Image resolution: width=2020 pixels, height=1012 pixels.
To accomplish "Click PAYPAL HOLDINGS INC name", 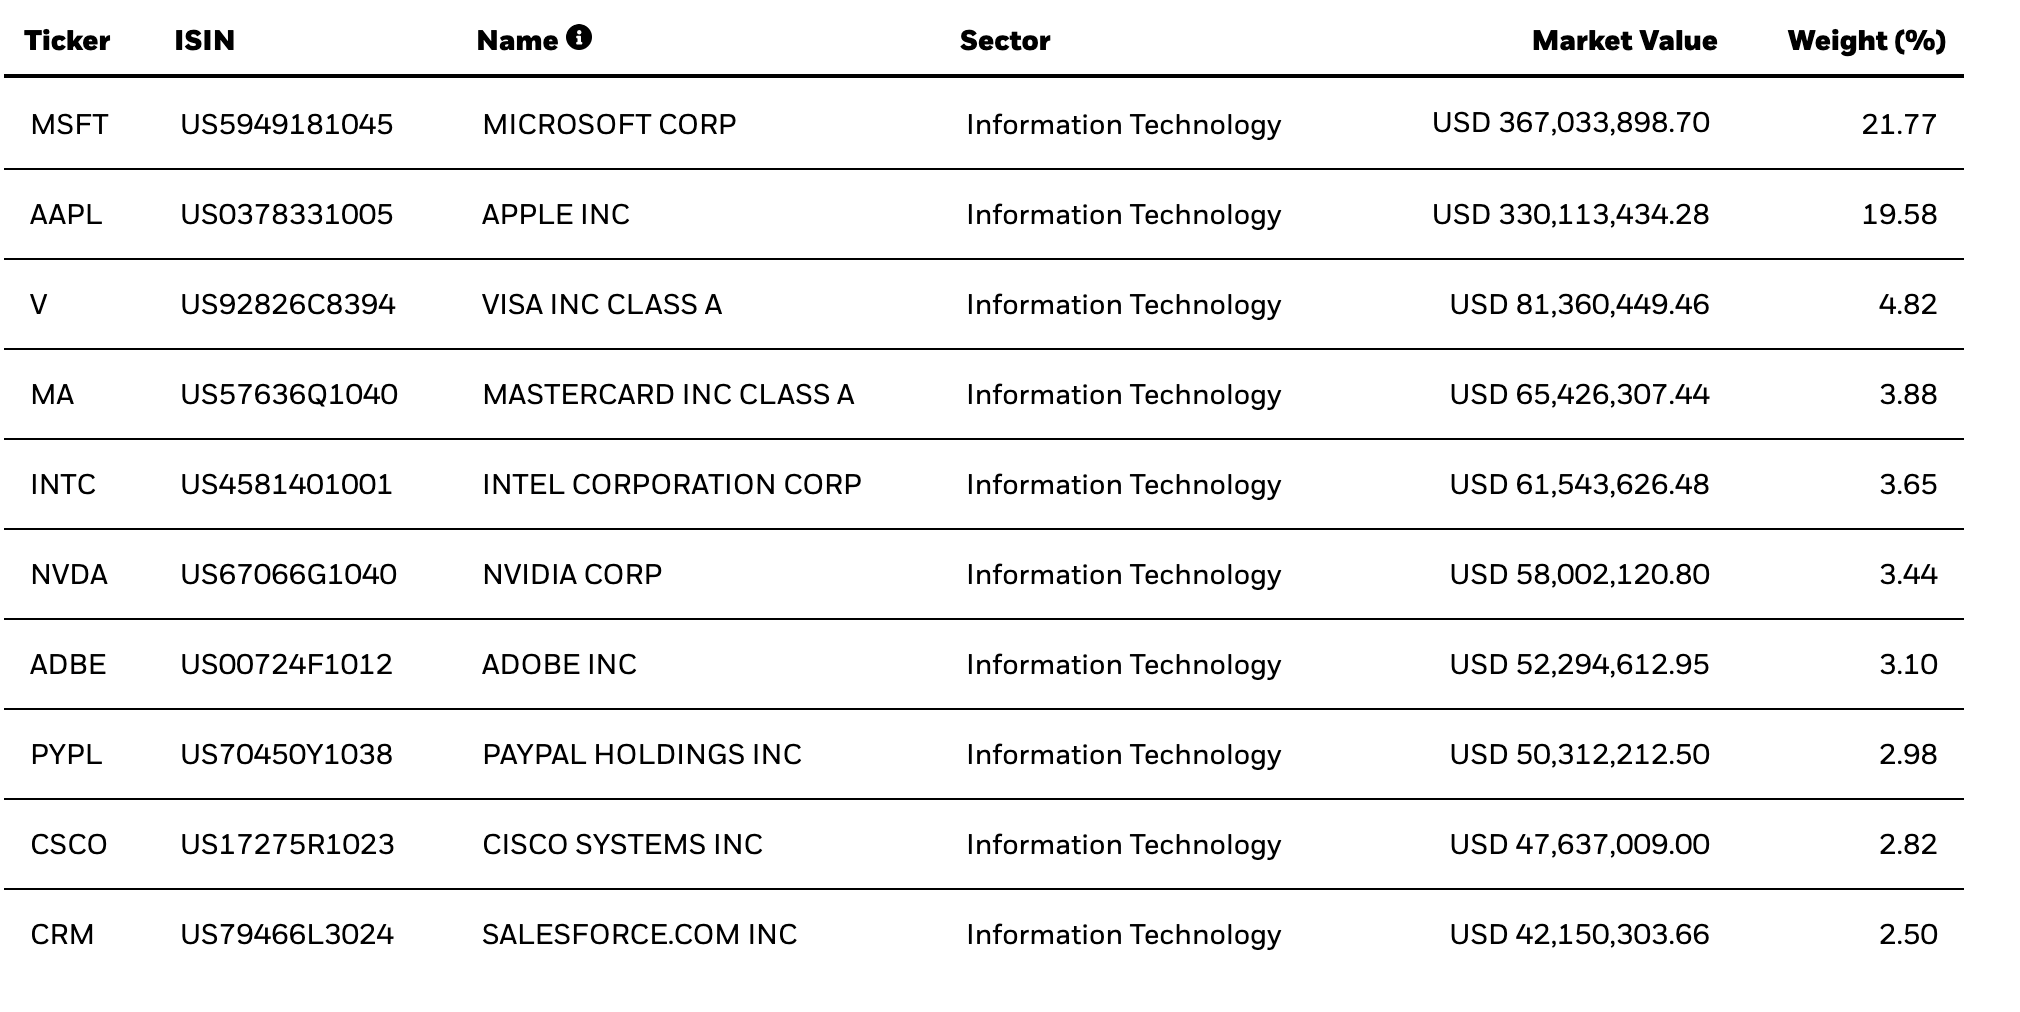I will point(641,755).
